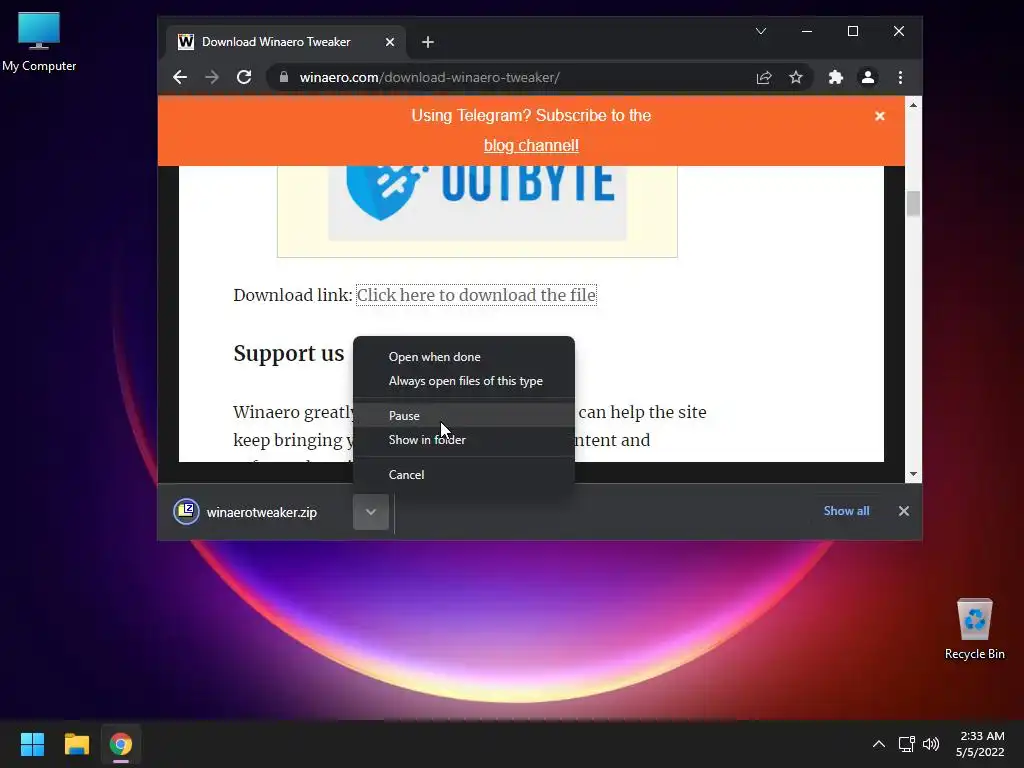Open Chrome's three-dot menu

(900, 77)
